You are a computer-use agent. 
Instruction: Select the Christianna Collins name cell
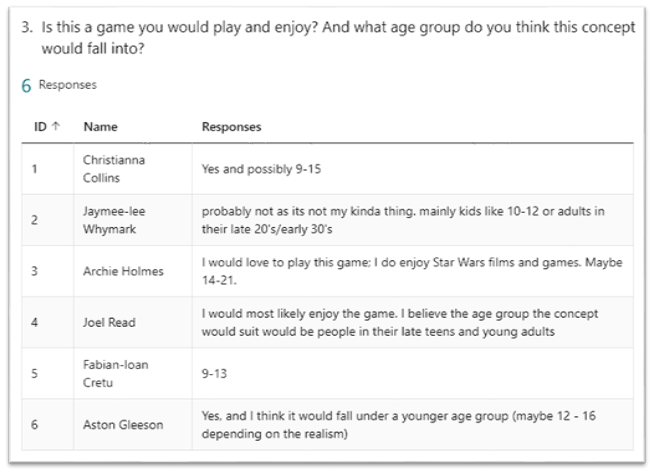pyautogui.click(x=113, y=169)
